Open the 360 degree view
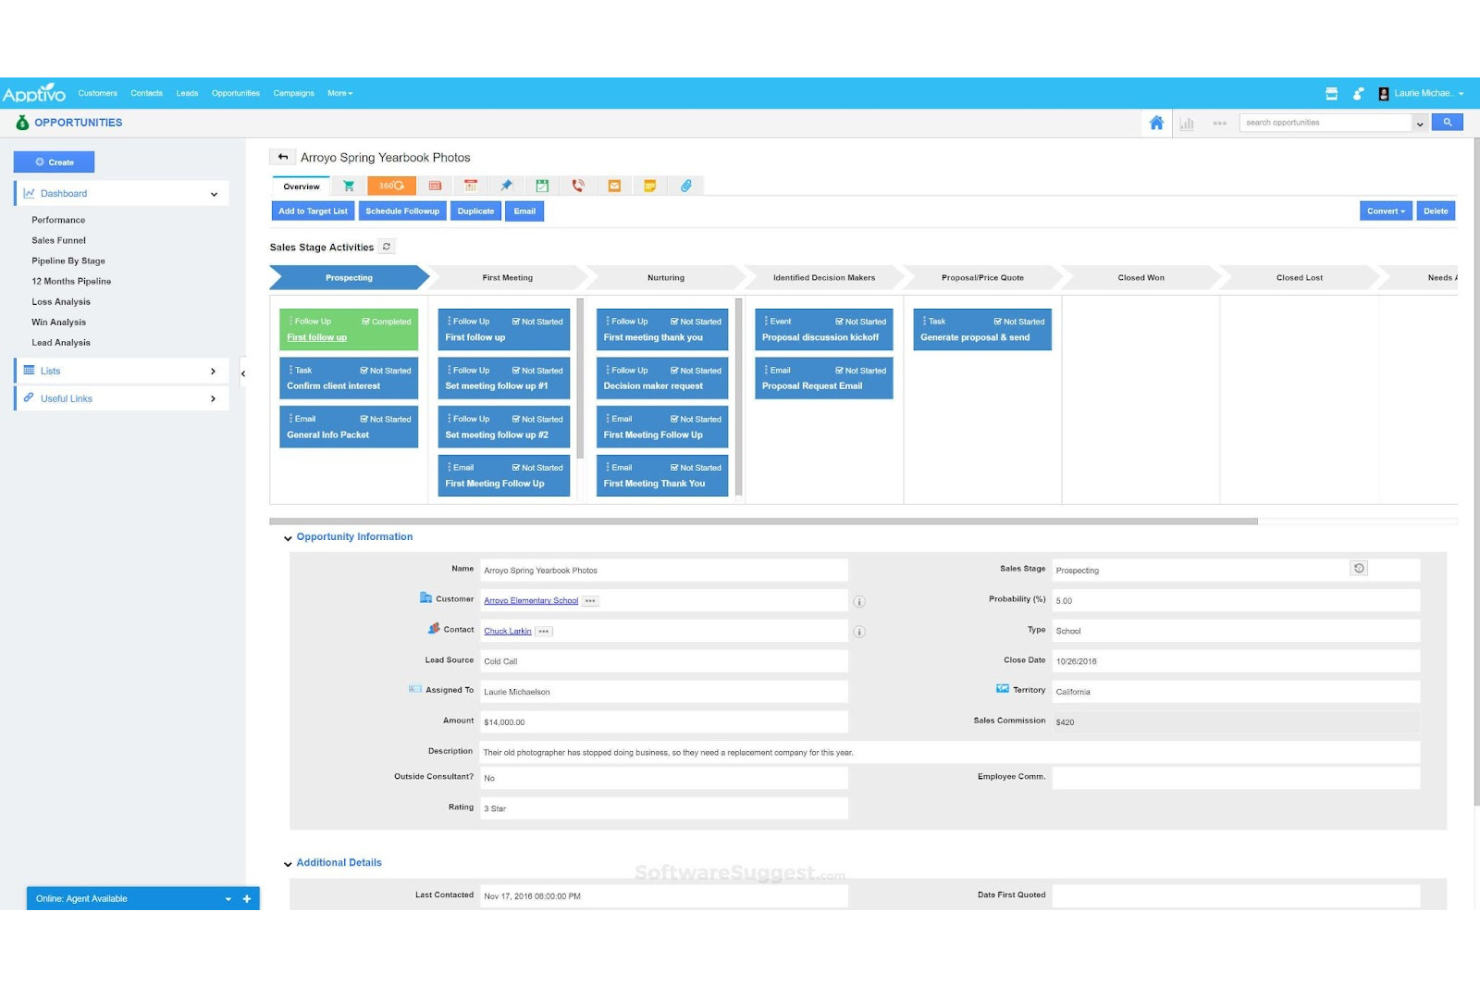 [390, 185]
